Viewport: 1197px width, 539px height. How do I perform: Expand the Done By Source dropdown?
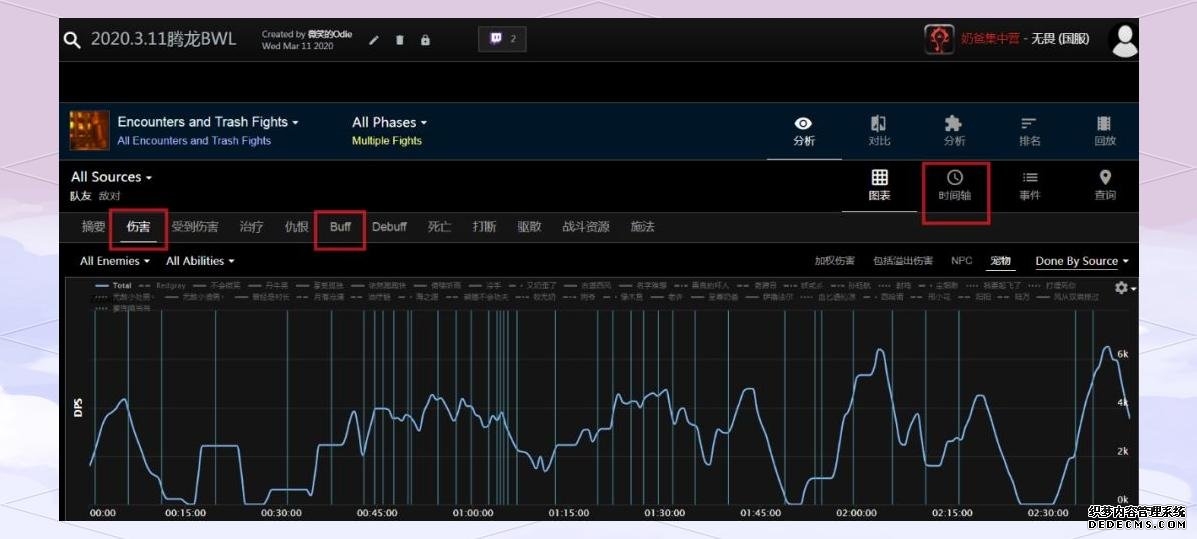[x=1081, y=261]
